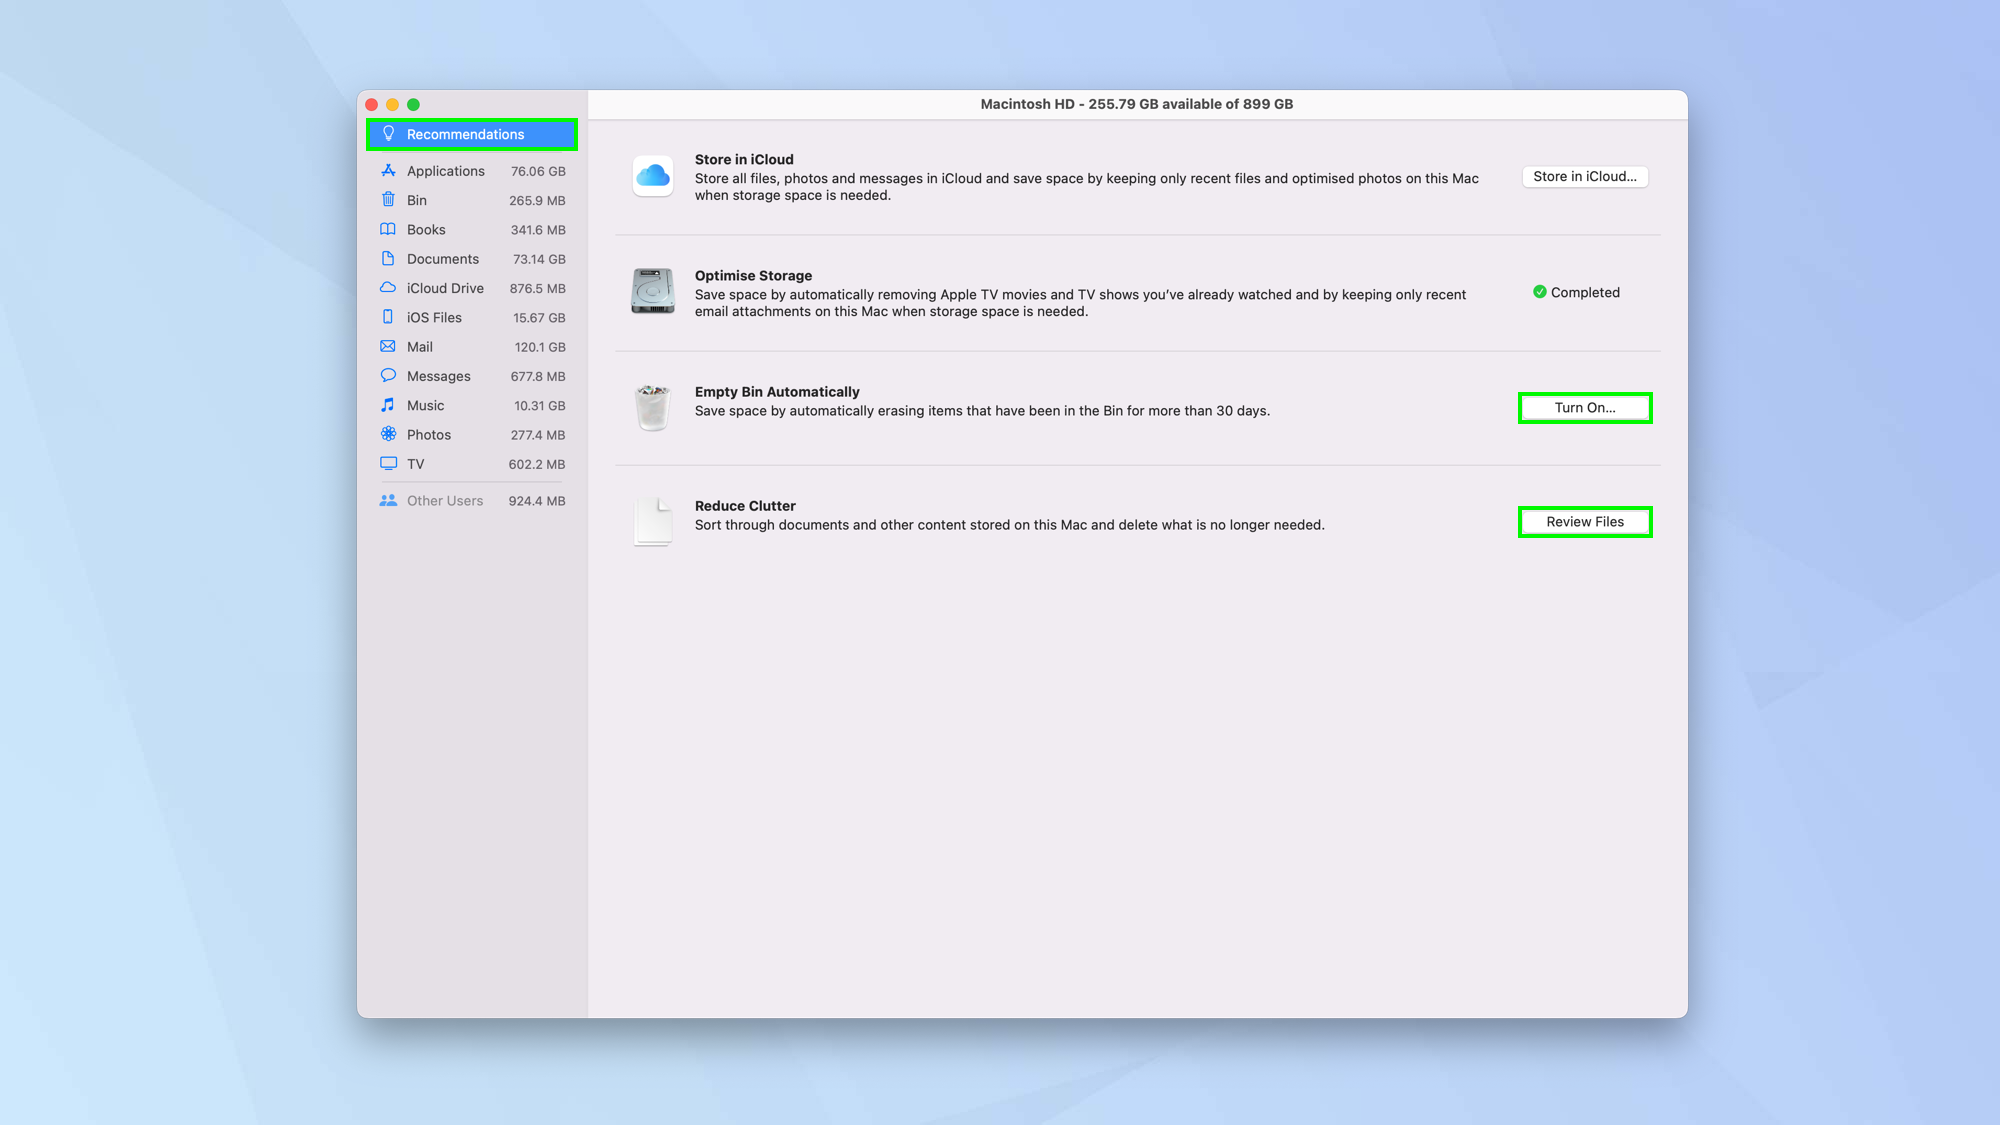
Task: Click the Other Users size 924.4 MB
Action: 537,501
